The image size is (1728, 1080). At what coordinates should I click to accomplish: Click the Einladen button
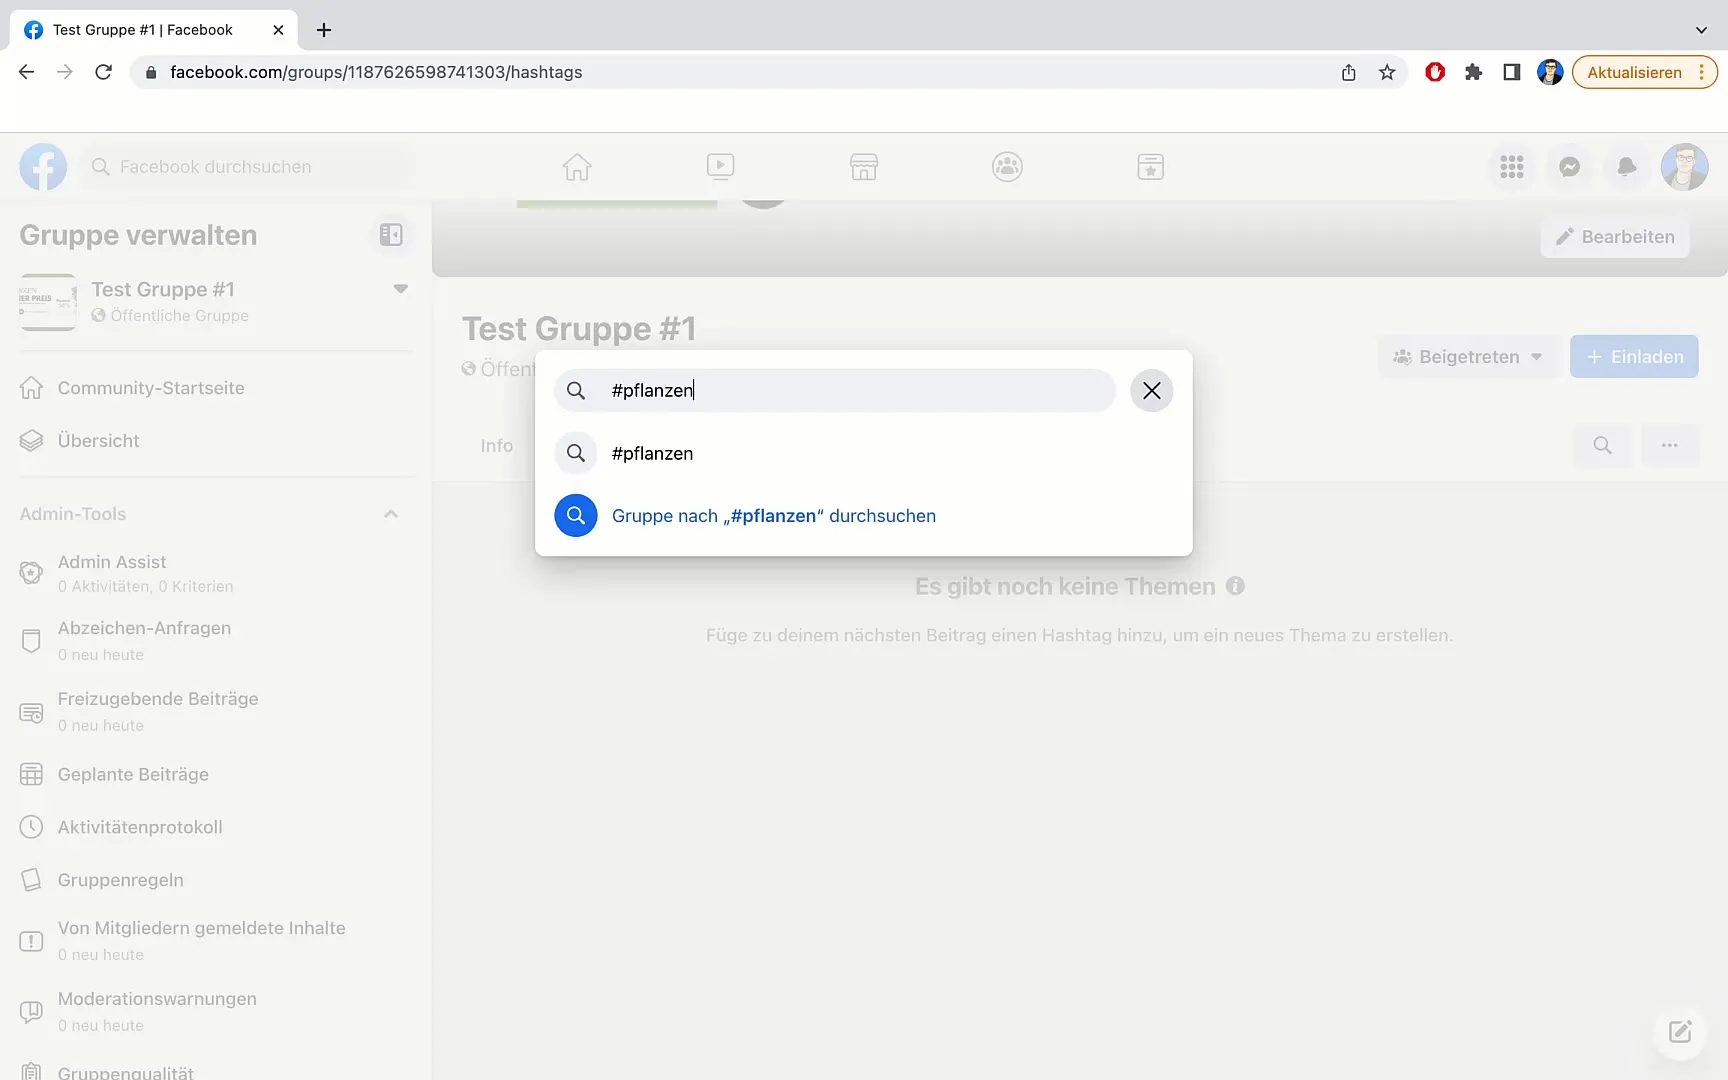point(1634,357)
